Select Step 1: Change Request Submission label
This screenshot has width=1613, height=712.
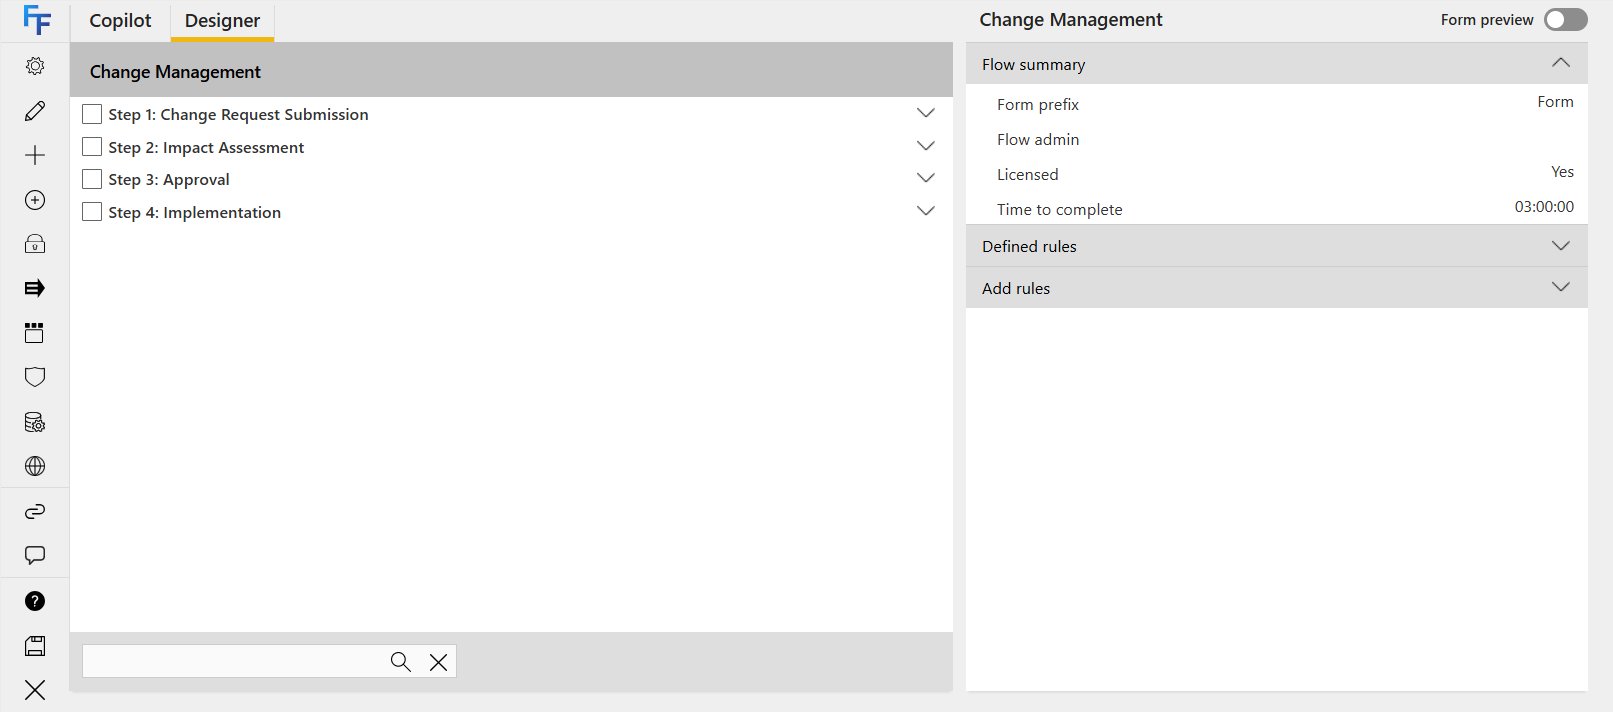point(238,115)
